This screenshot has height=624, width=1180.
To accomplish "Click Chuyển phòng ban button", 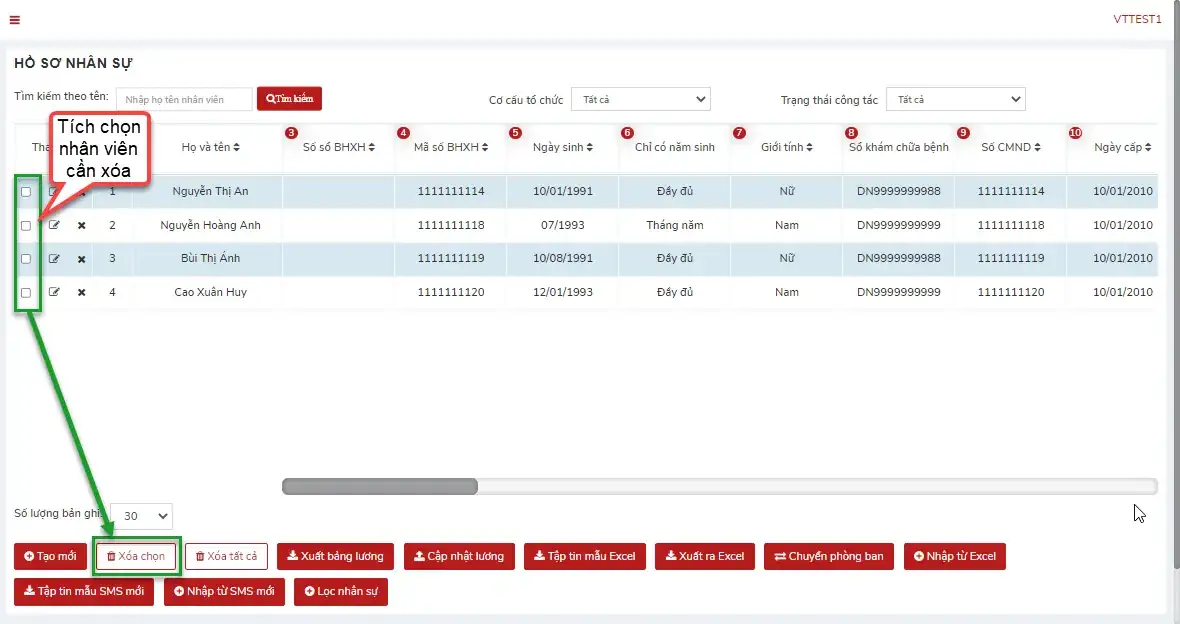I will (x=829, y=556).
